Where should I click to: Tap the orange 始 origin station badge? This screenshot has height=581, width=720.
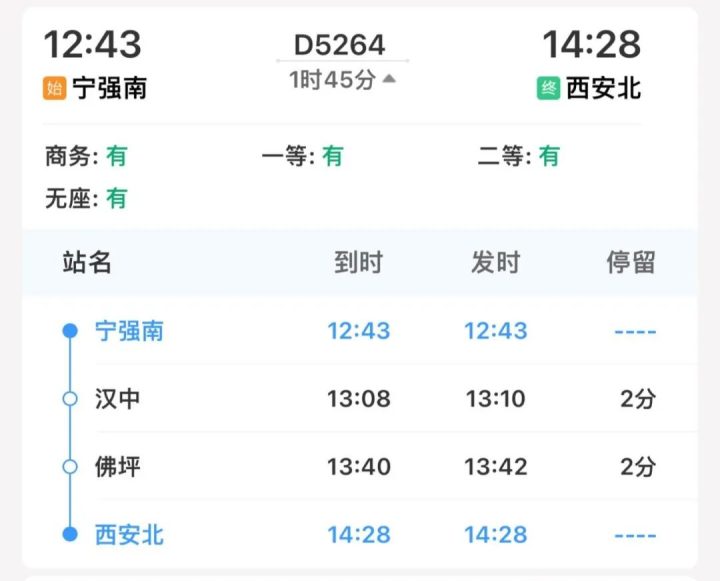click(x=55, y=88)
